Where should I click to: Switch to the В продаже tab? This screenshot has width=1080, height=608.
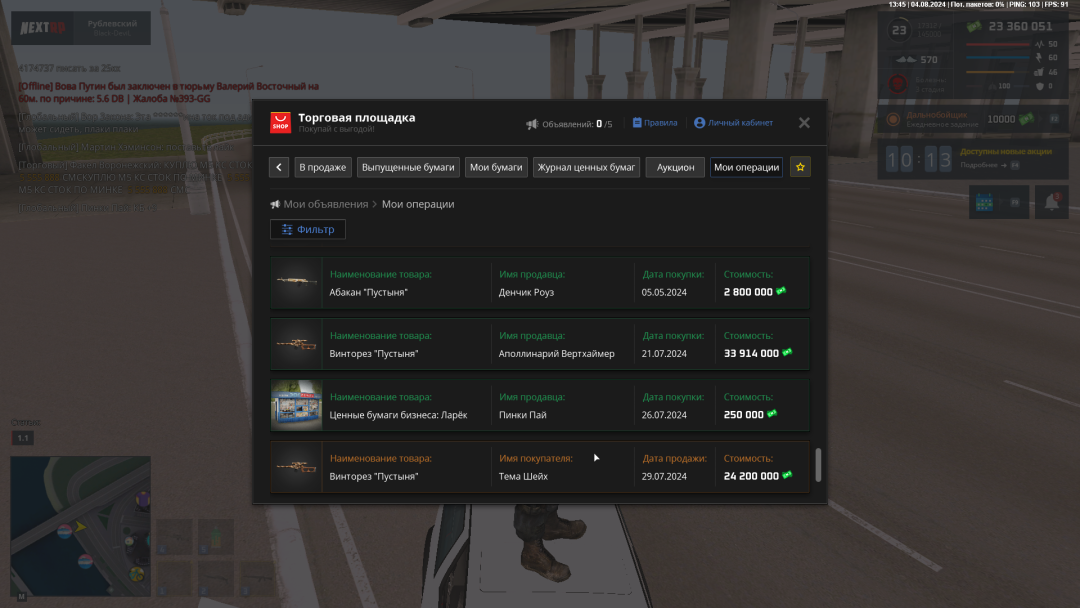coord(322,167)
